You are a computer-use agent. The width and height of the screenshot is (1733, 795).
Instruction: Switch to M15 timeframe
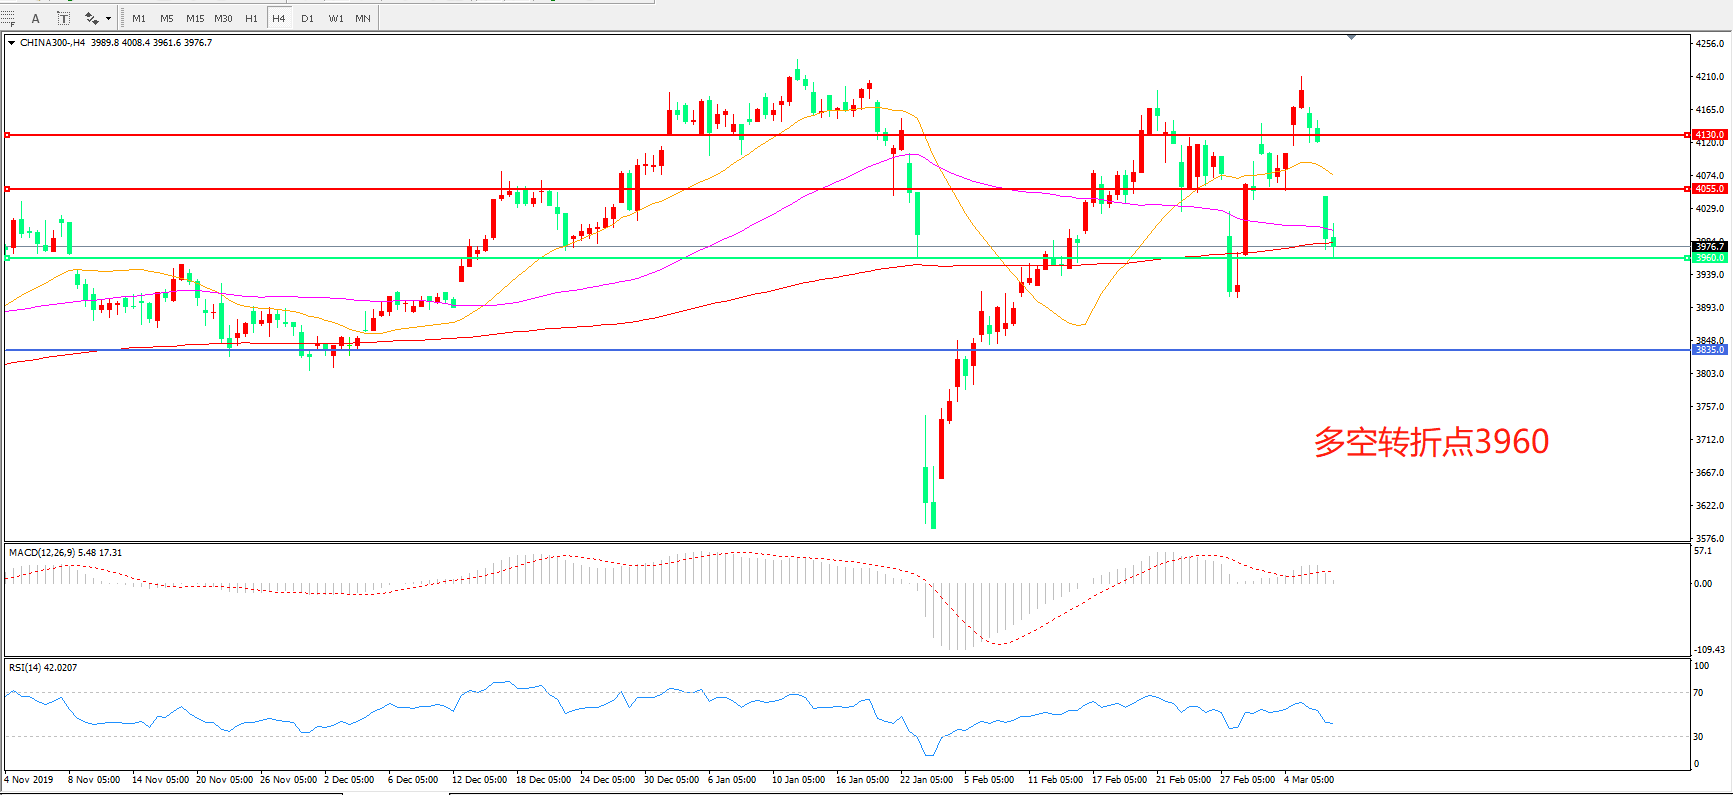point(195,18)
